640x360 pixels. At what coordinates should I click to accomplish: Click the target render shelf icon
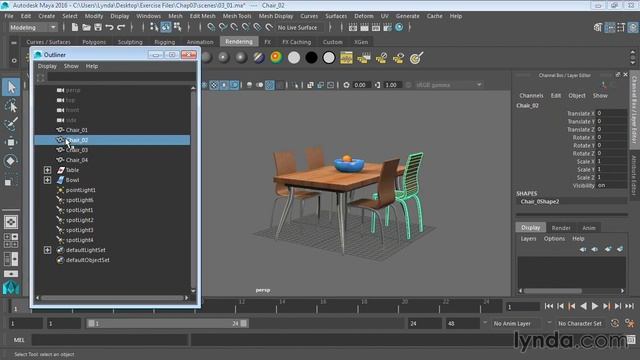coord(416,58)
